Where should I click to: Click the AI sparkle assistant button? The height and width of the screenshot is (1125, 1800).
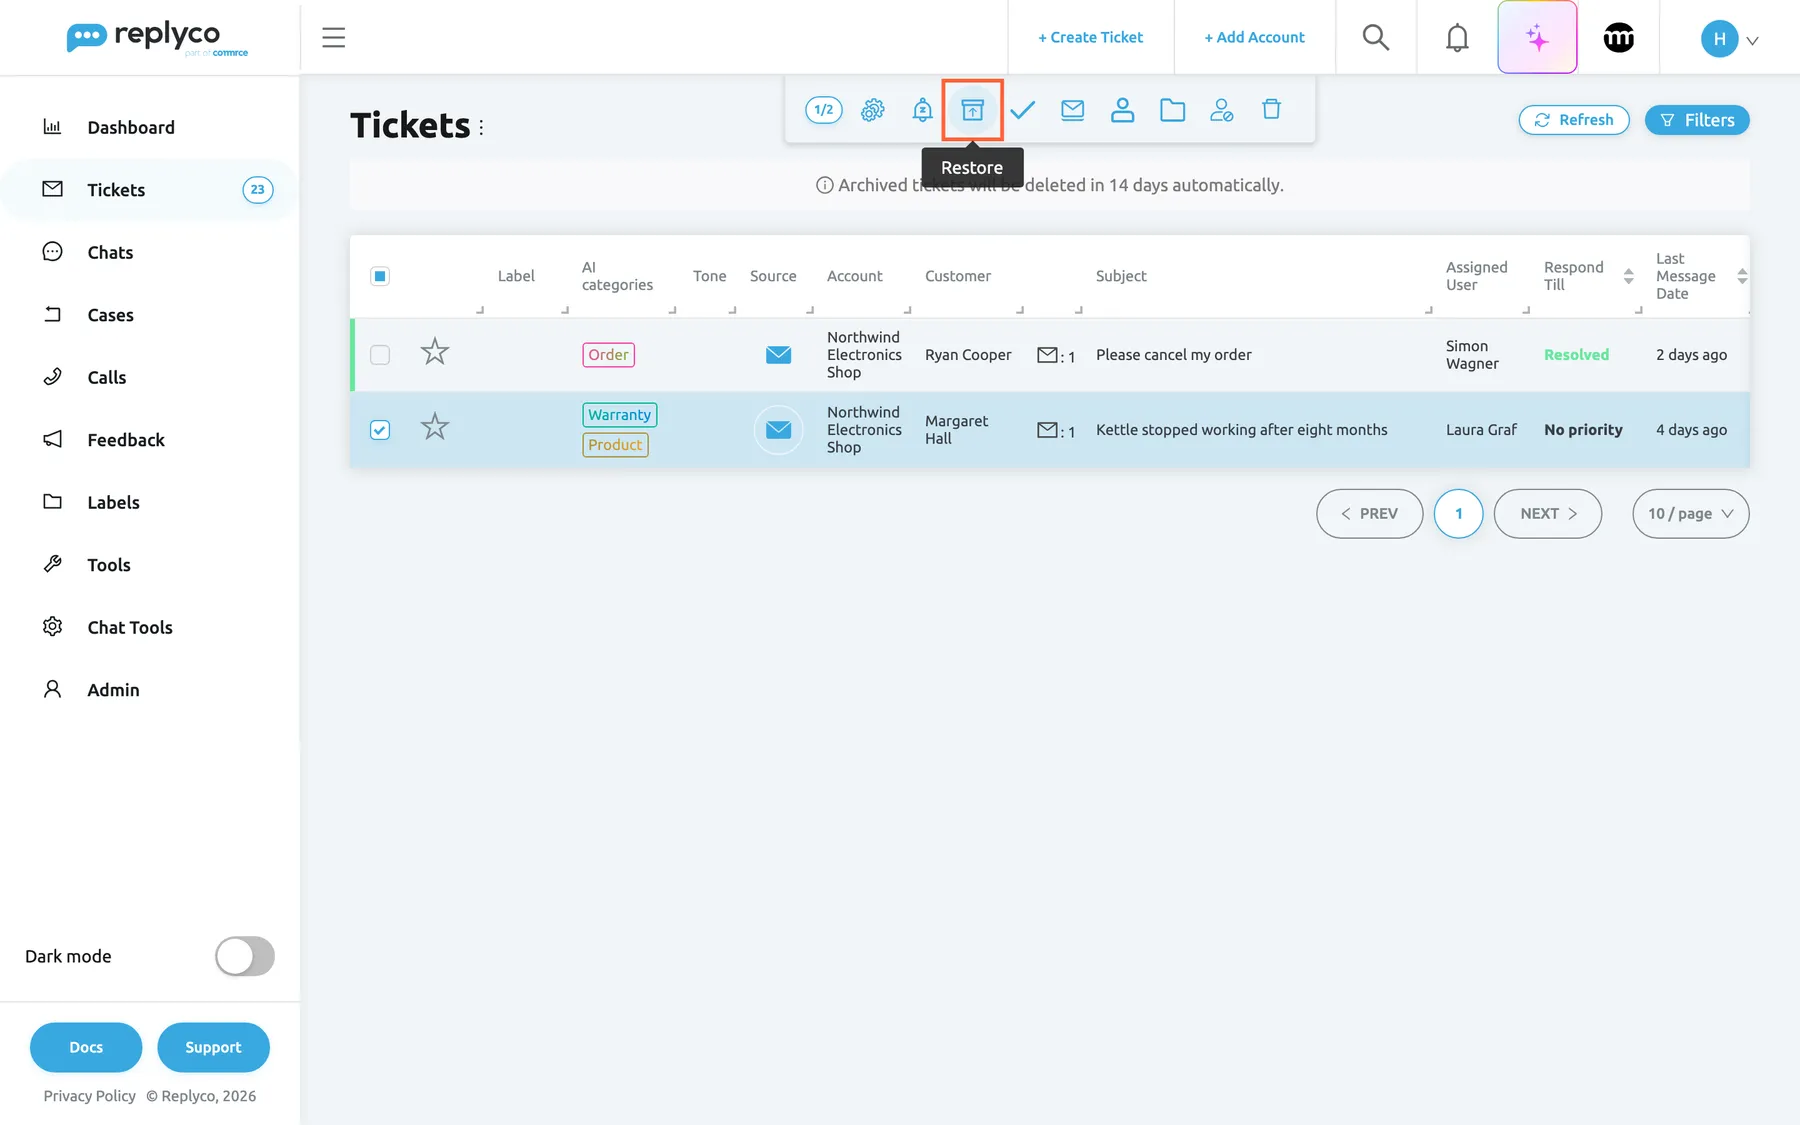coord(1537,37)
